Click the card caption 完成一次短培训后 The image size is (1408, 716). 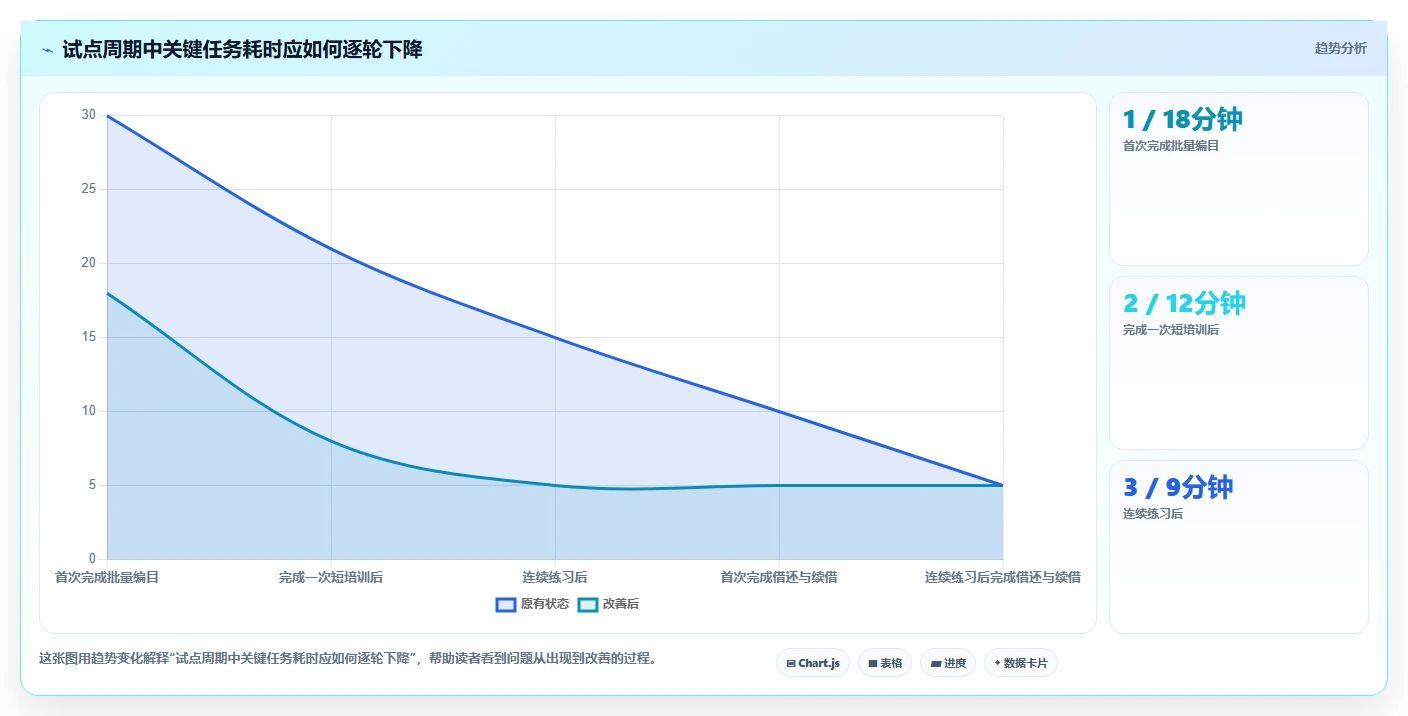pos(1171,330)
